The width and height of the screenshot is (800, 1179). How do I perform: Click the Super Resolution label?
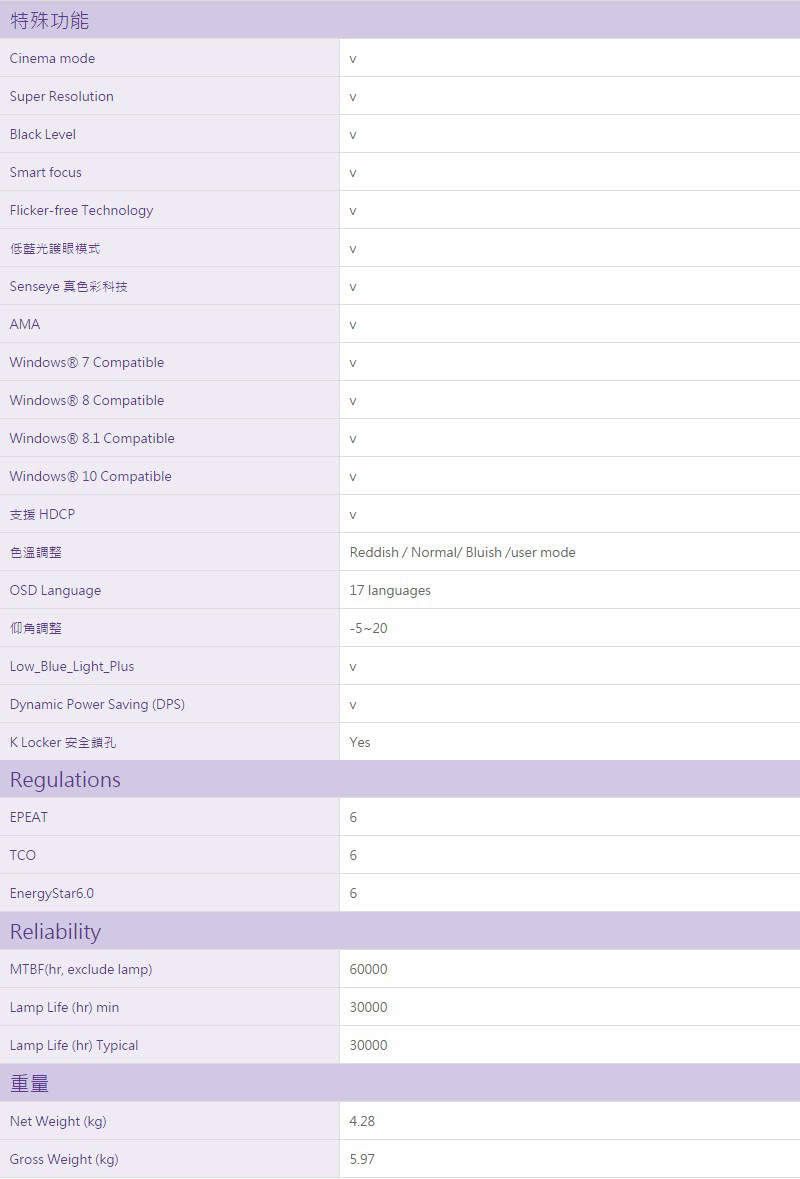click(x=61, y=96)
